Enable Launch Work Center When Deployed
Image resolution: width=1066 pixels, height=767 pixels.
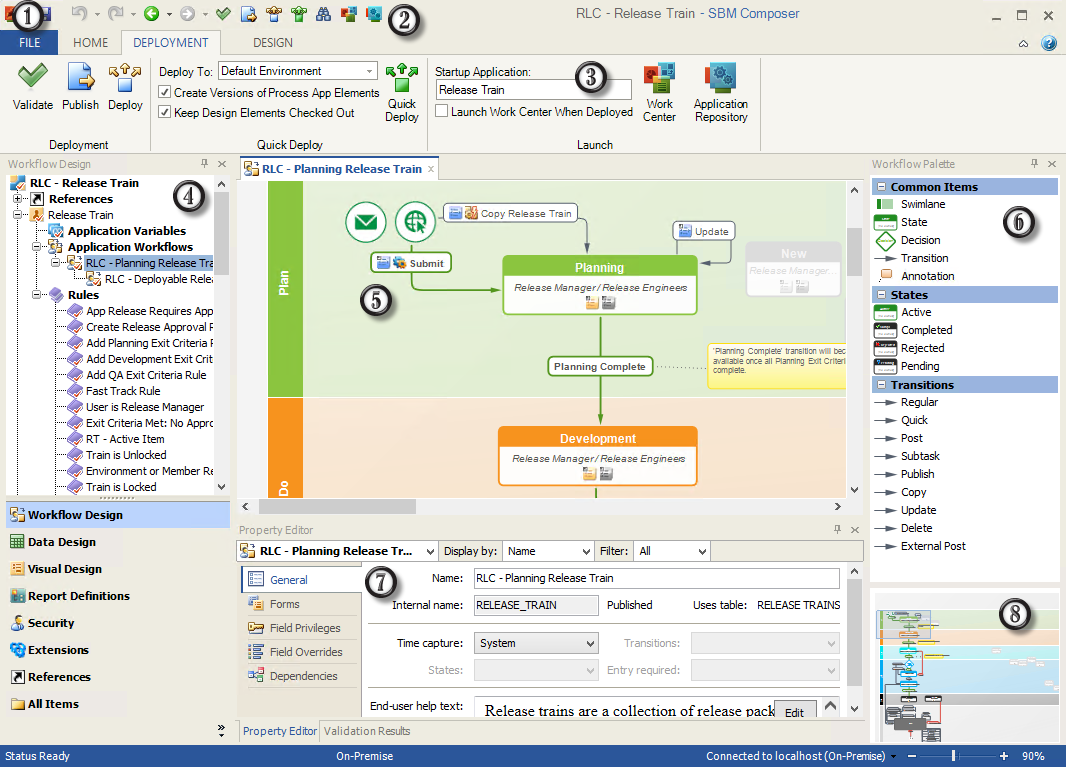pos(442,112)
